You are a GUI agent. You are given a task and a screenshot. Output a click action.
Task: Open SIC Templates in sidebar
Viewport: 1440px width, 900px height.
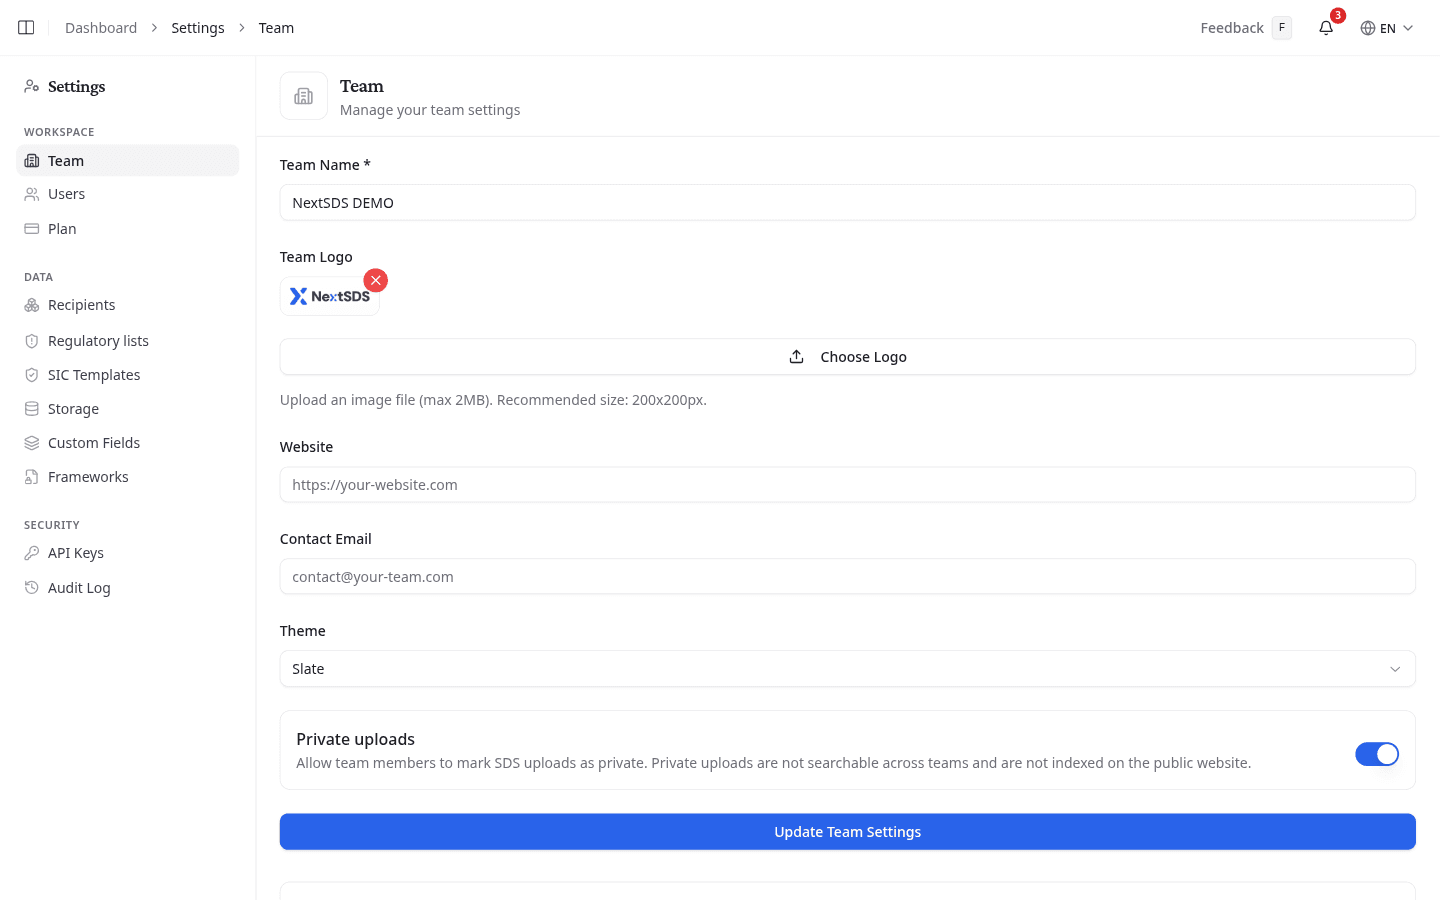point(128,375)
